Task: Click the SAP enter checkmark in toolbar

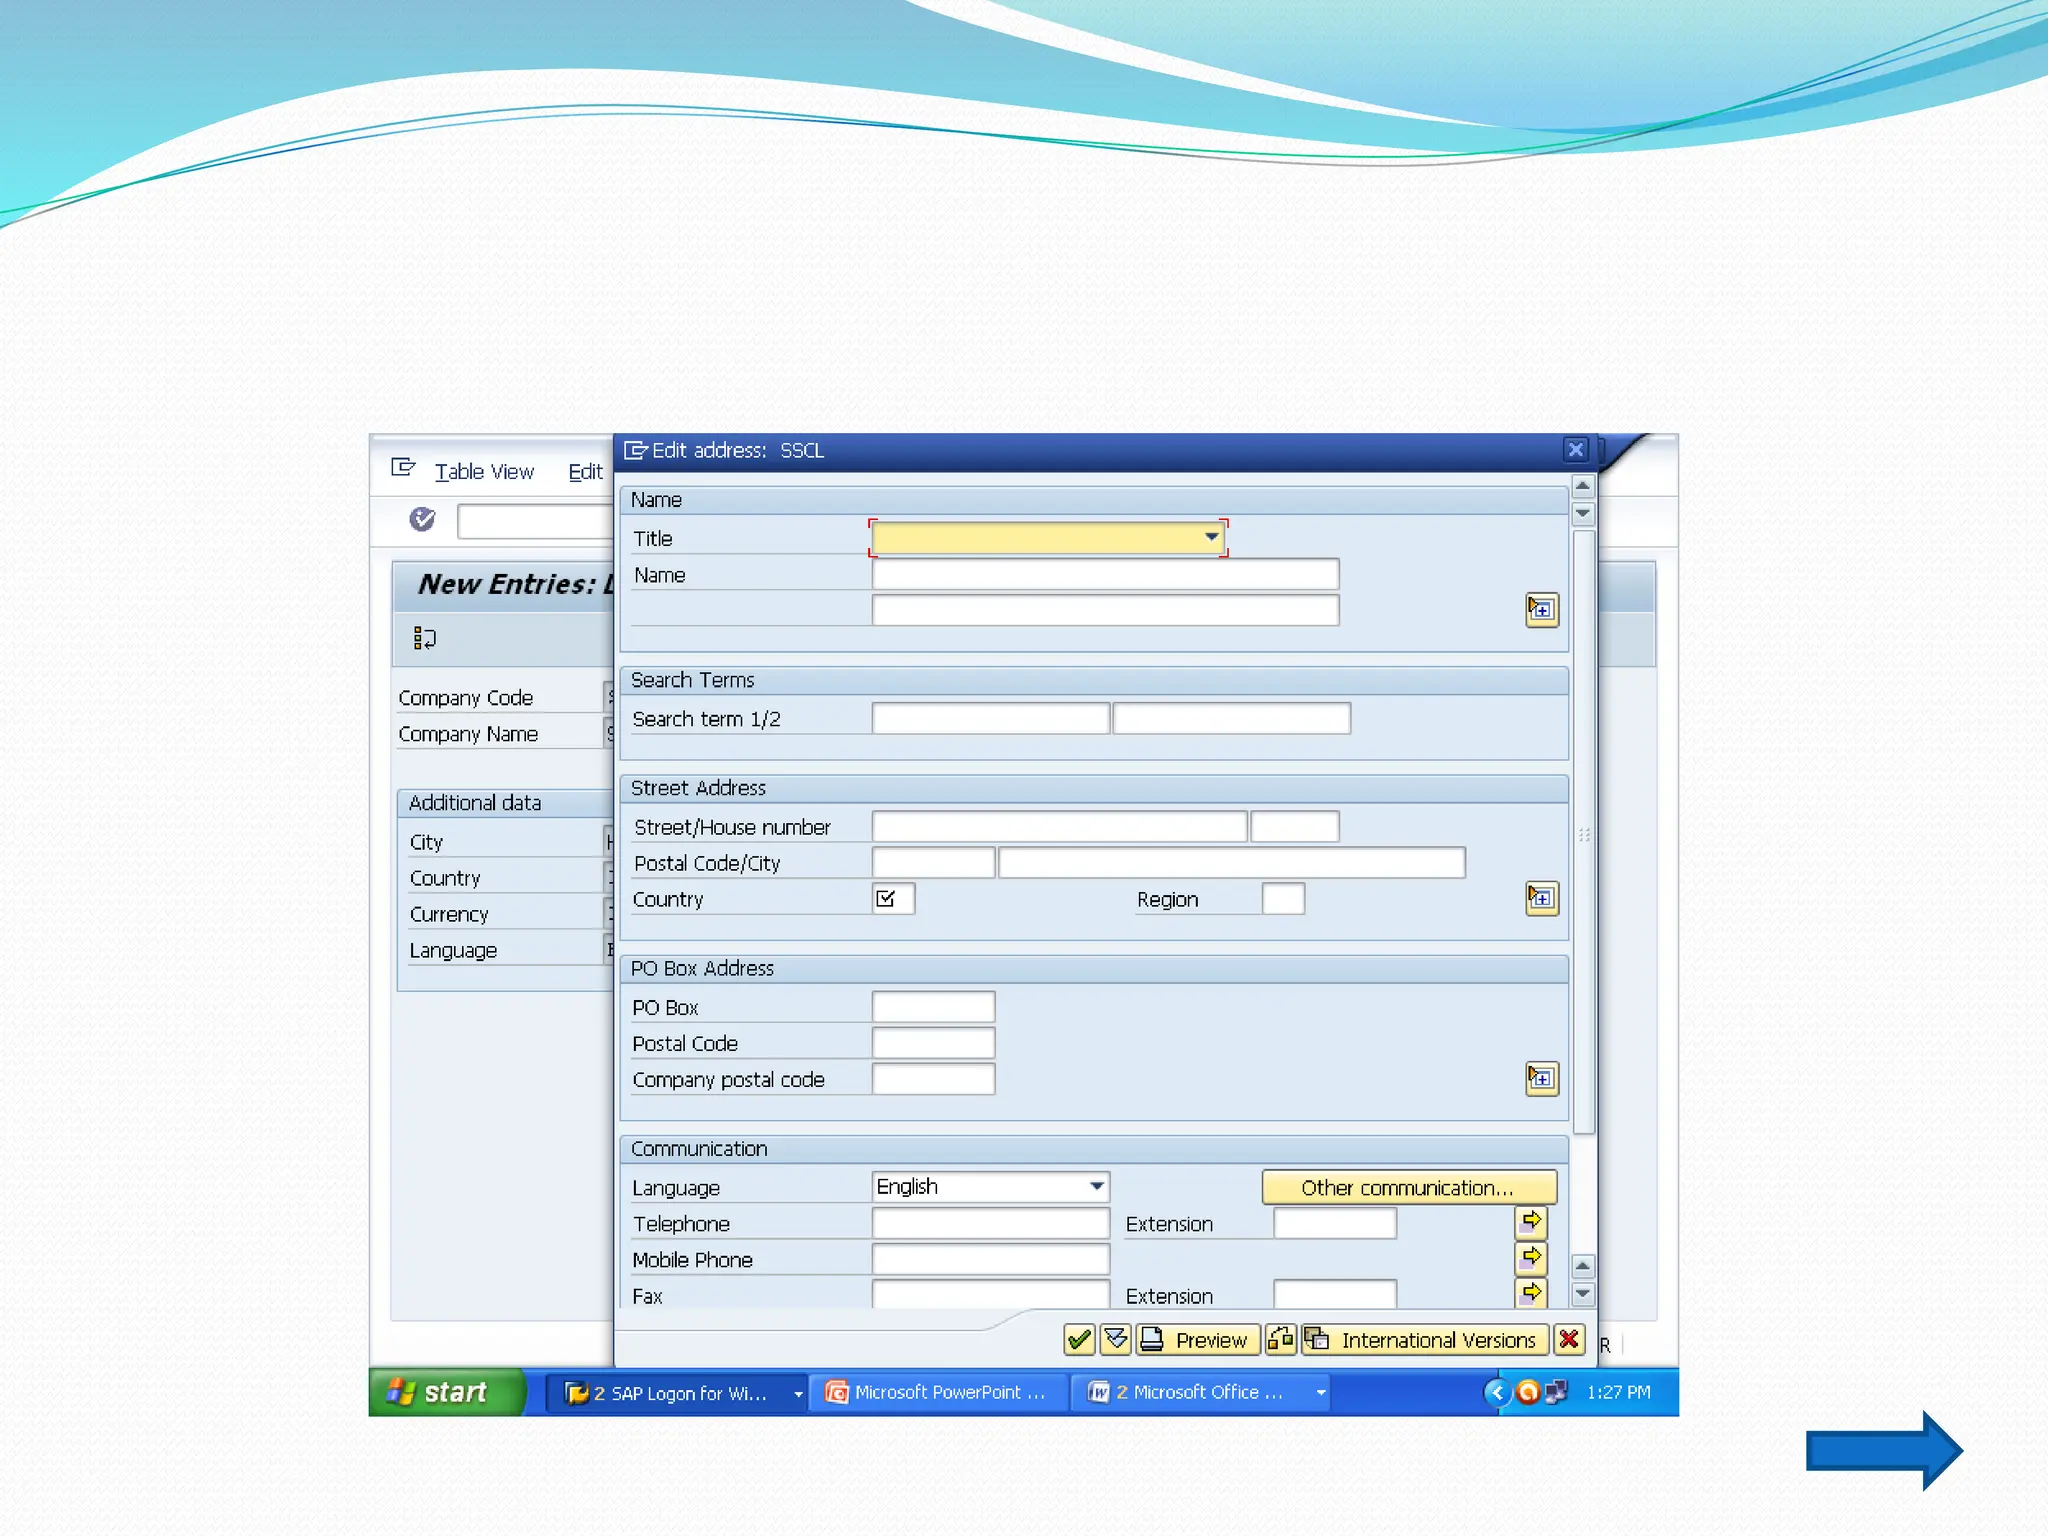Action: [422, 518]
